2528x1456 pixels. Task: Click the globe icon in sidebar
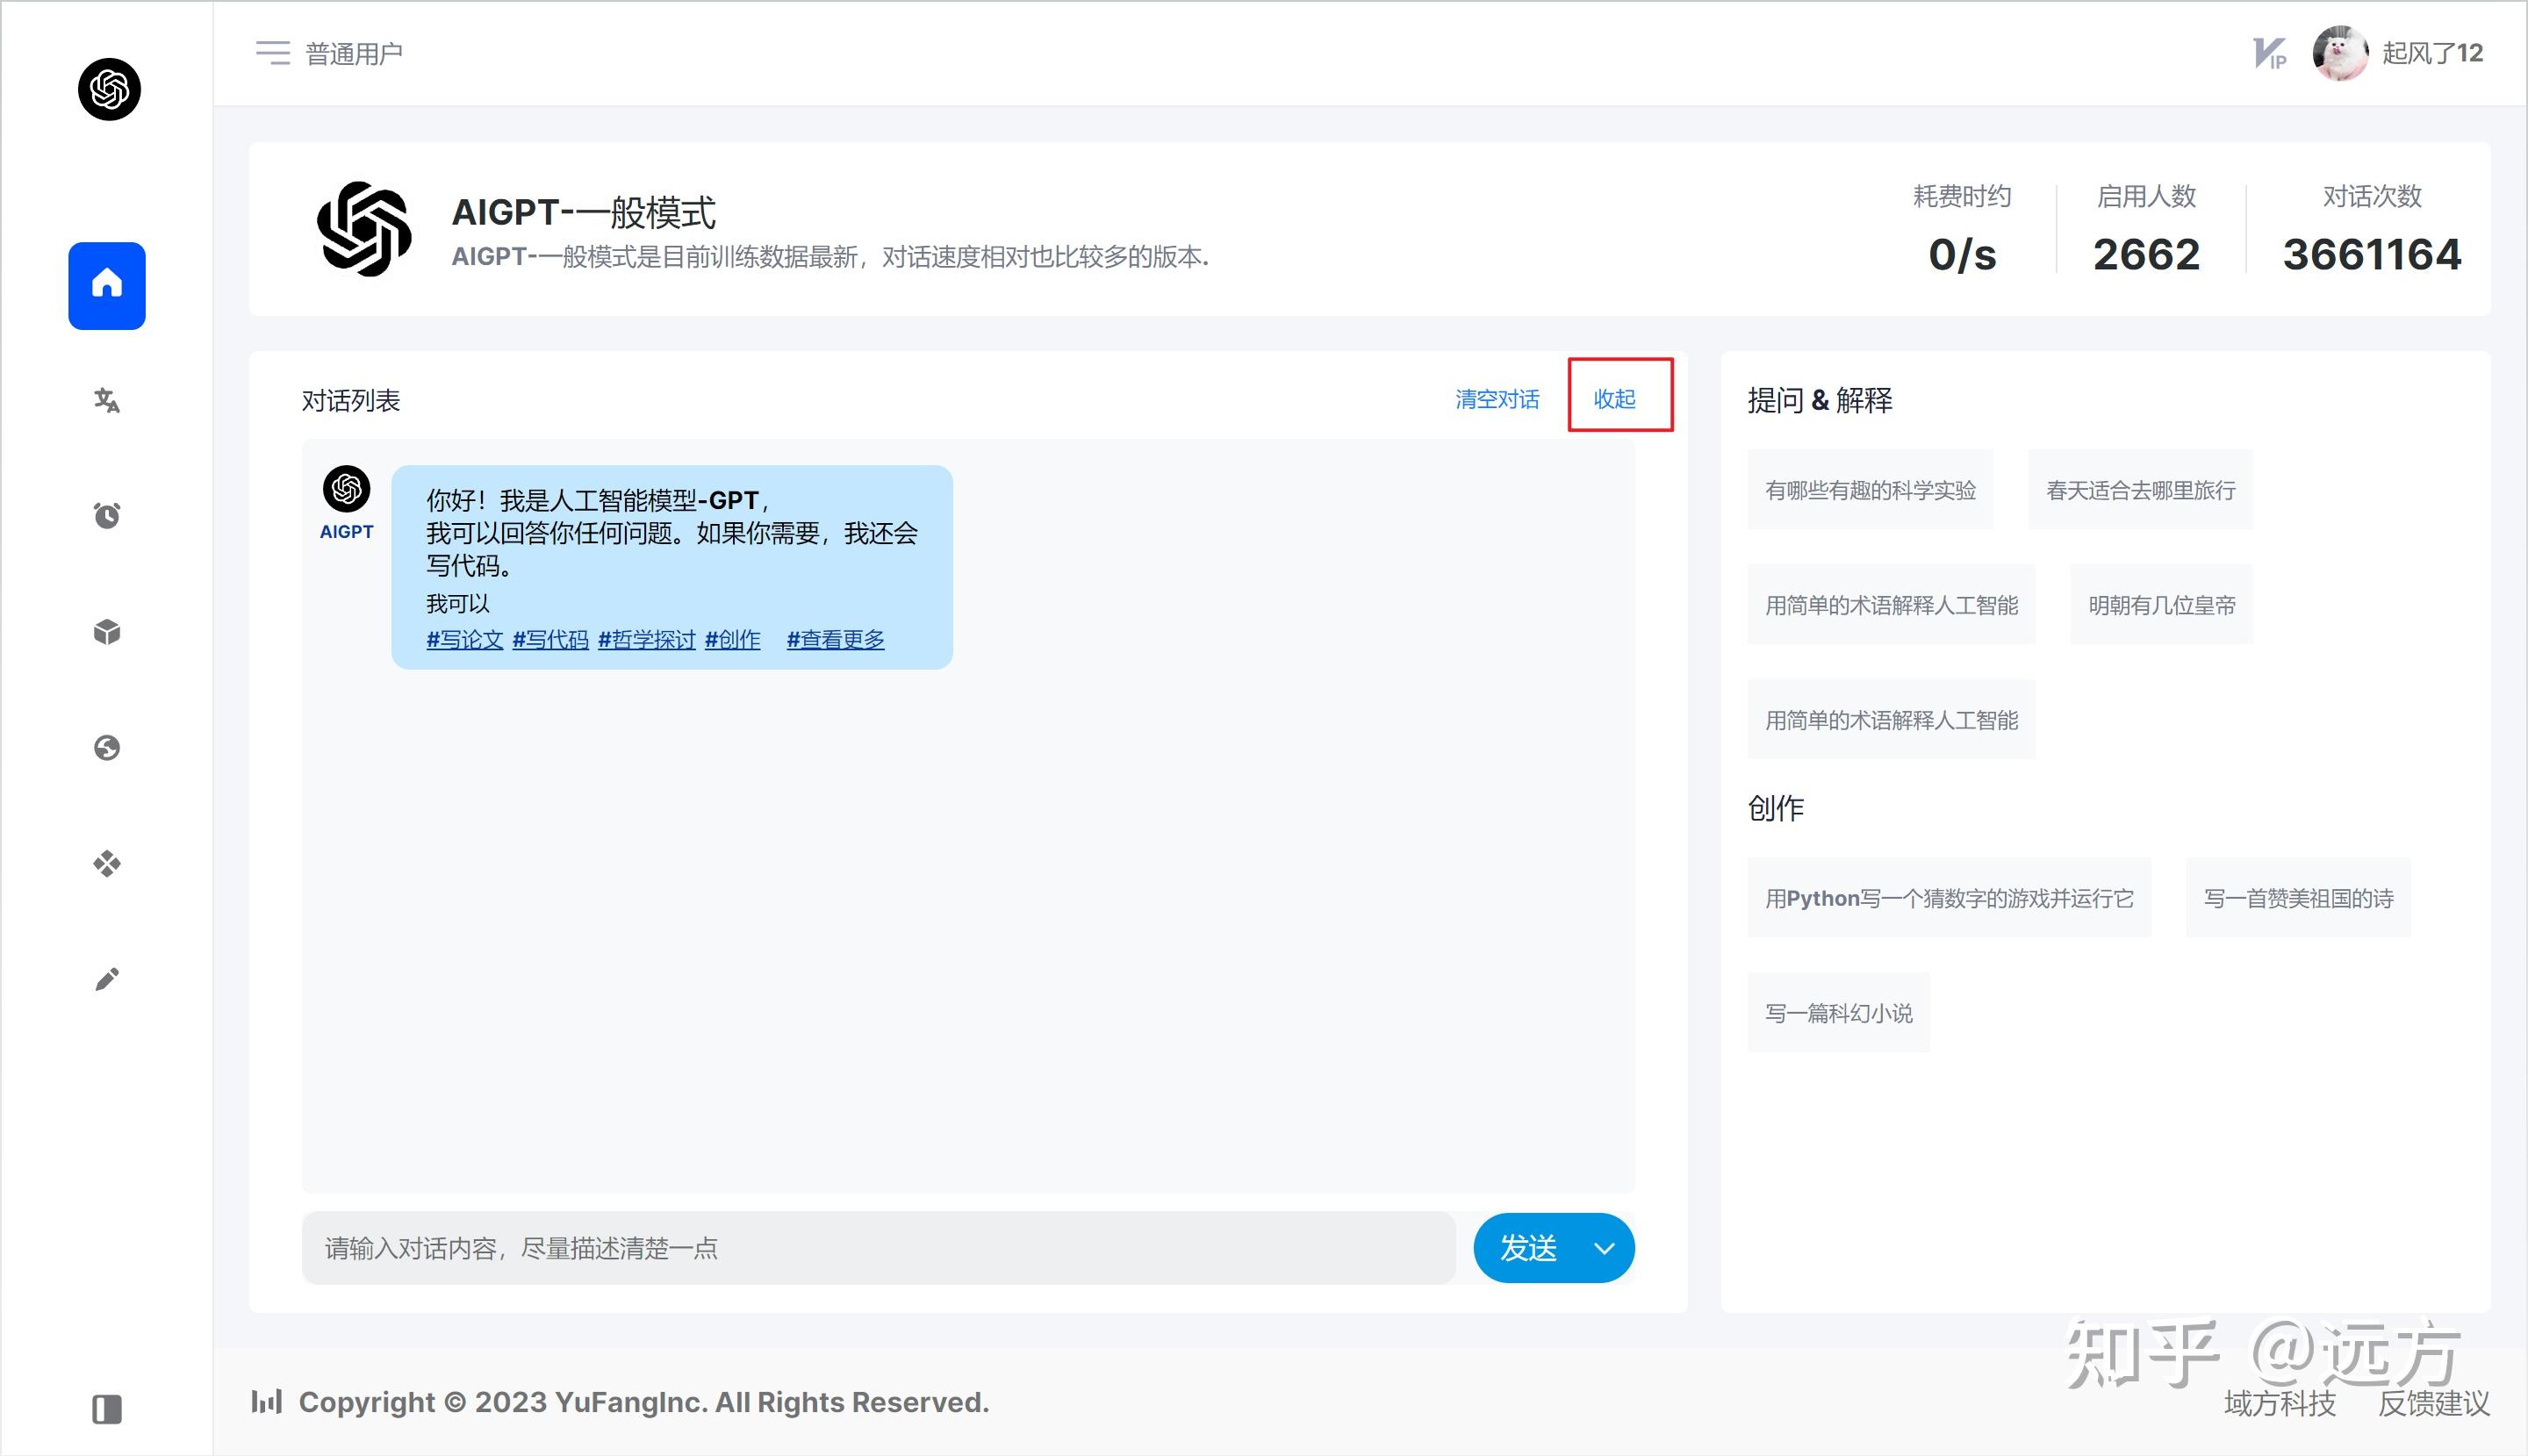click(x=107, y=748)
